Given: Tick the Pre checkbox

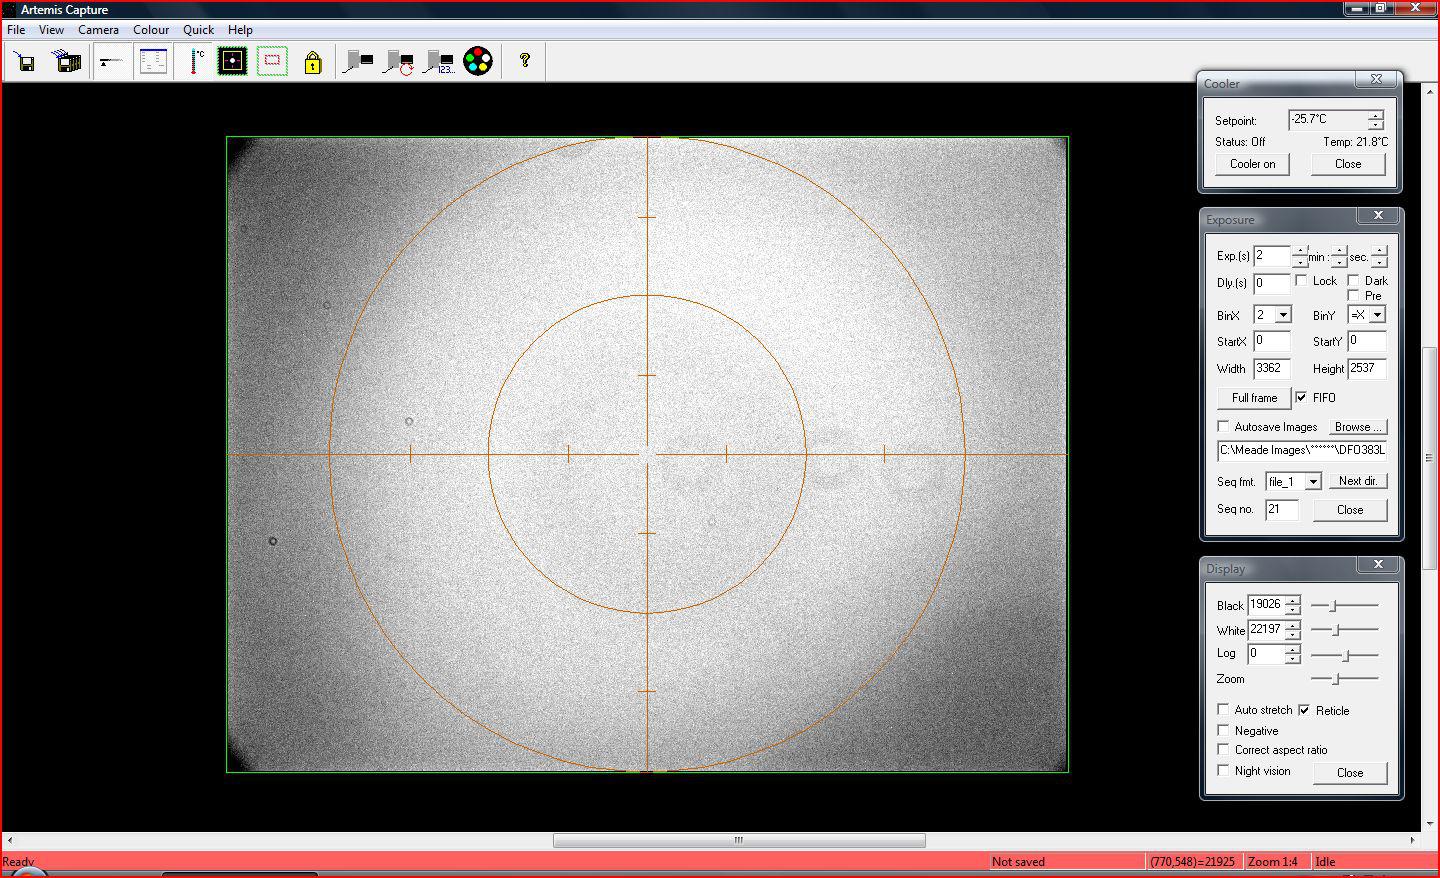Looking at the screenshot, I should 1353,295.
